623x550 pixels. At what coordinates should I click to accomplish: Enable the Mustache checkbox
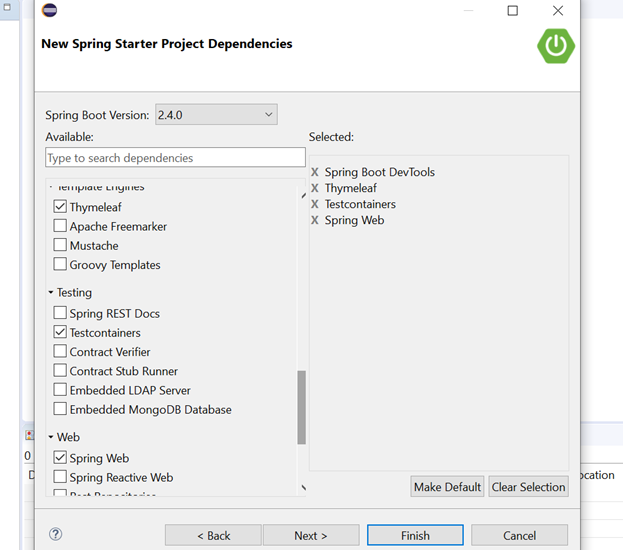point(60,245)
